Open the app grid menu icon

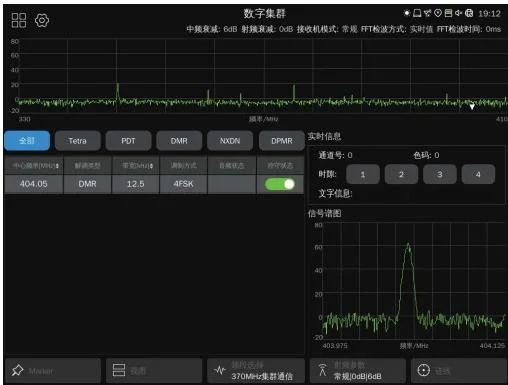19,20
